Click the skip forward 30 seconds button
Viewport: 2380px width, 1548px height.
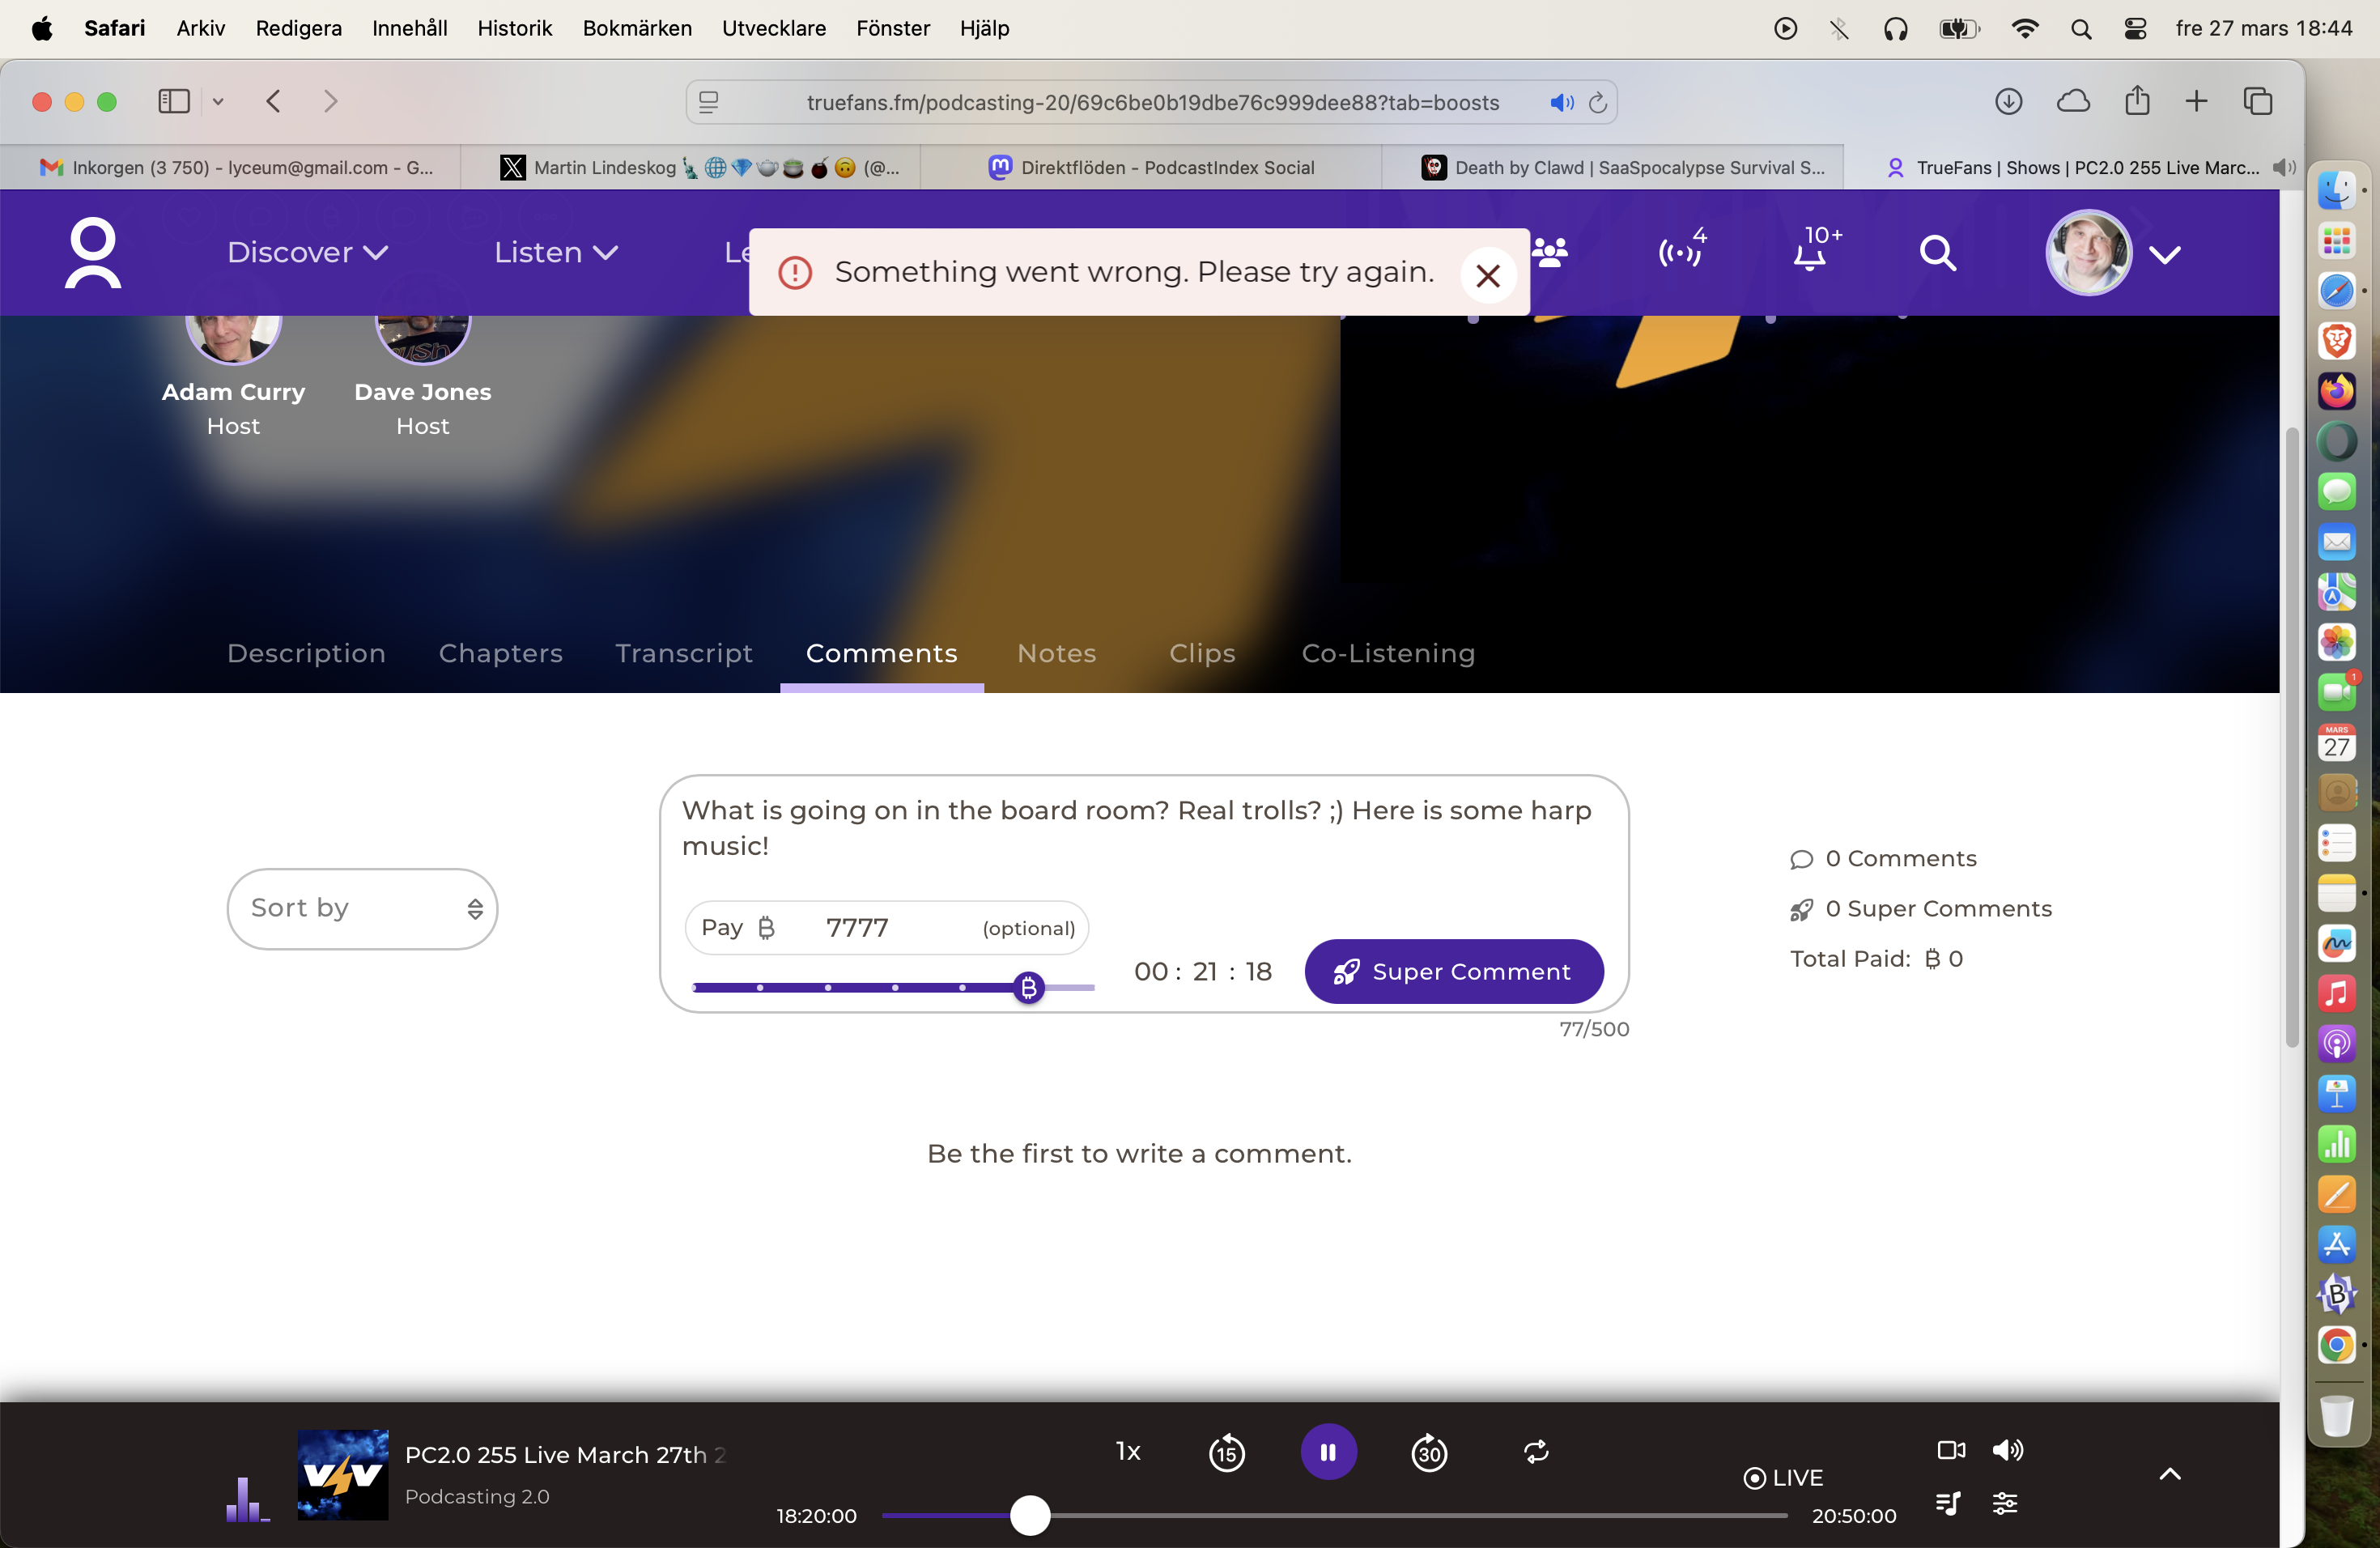pyautogui.click(x=1429, y=1452)
